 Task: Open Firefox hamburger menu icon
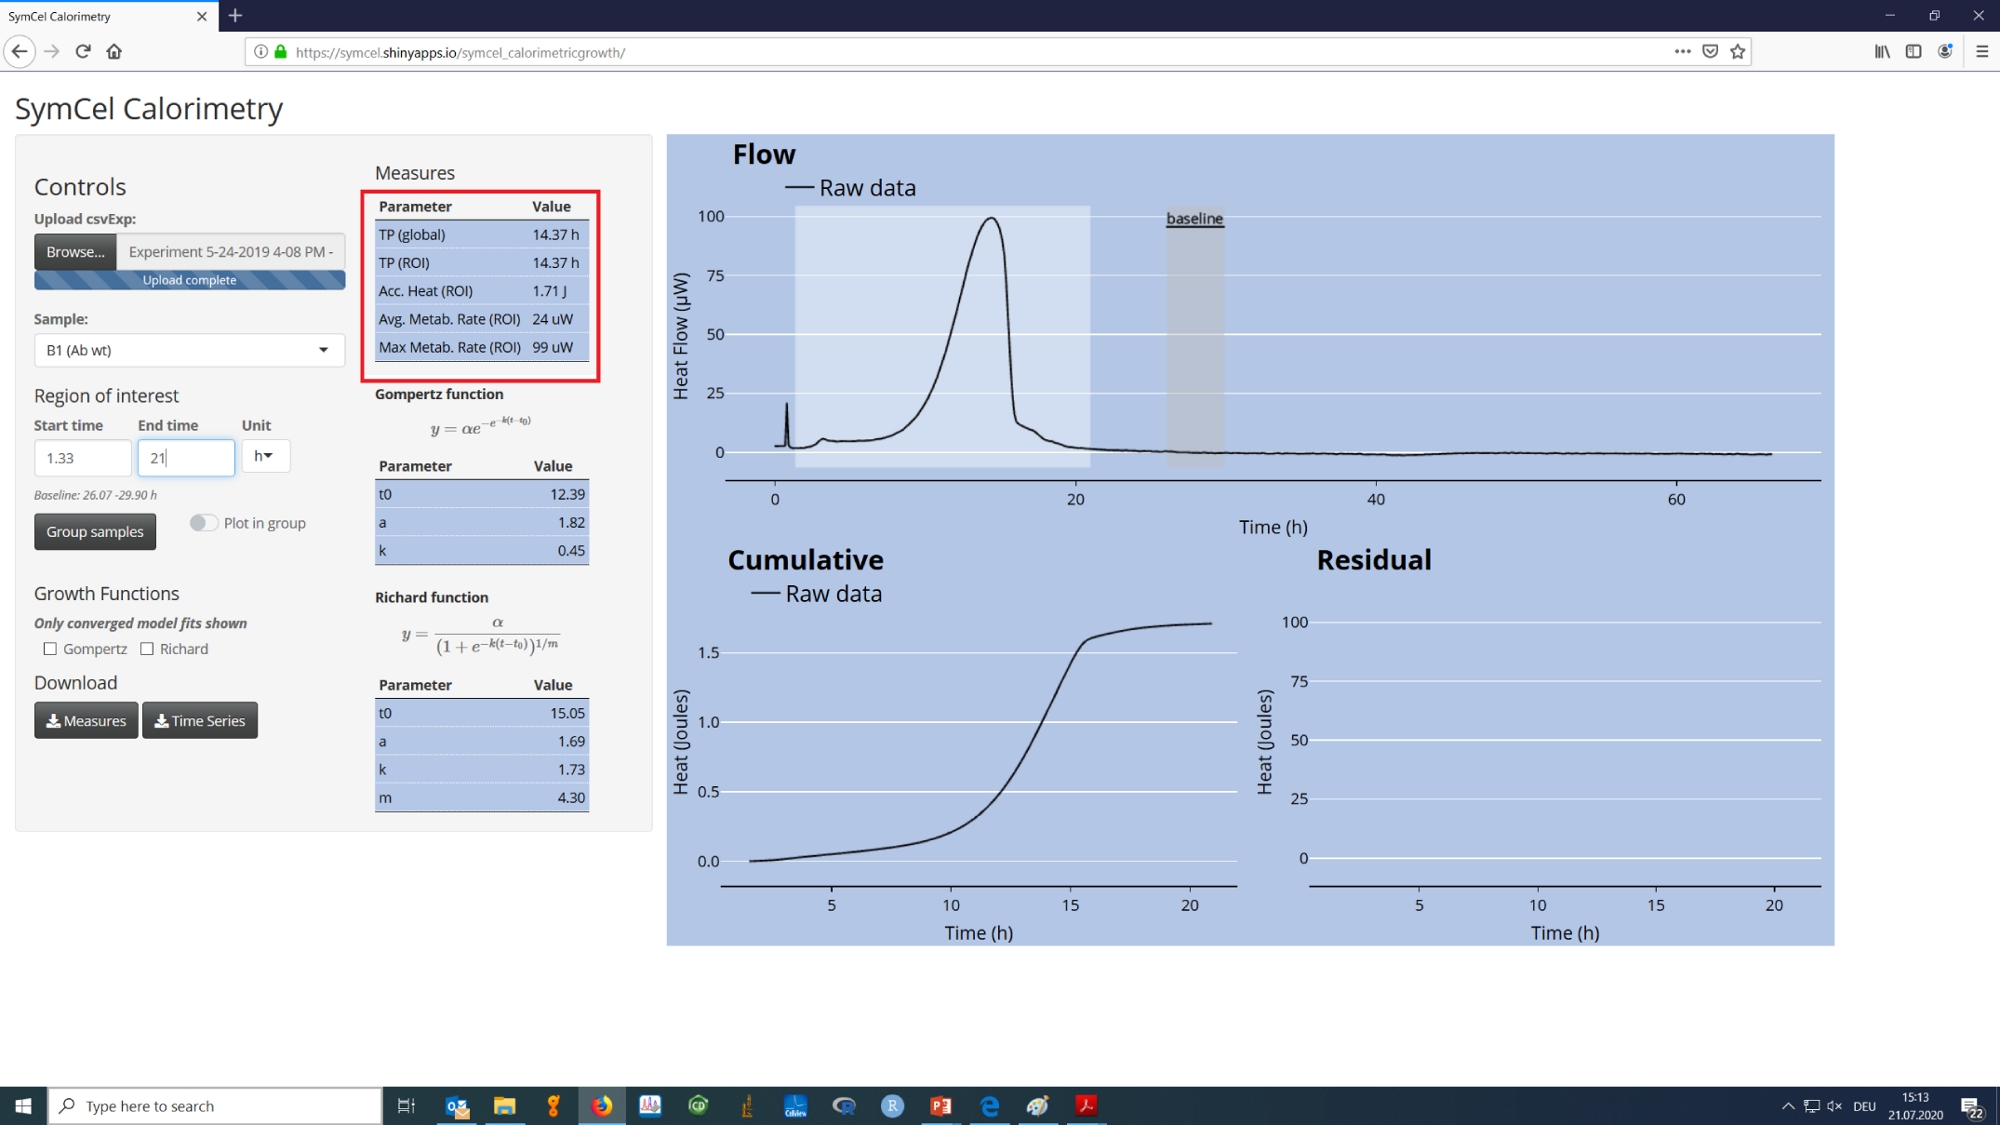pos(1981,52)
